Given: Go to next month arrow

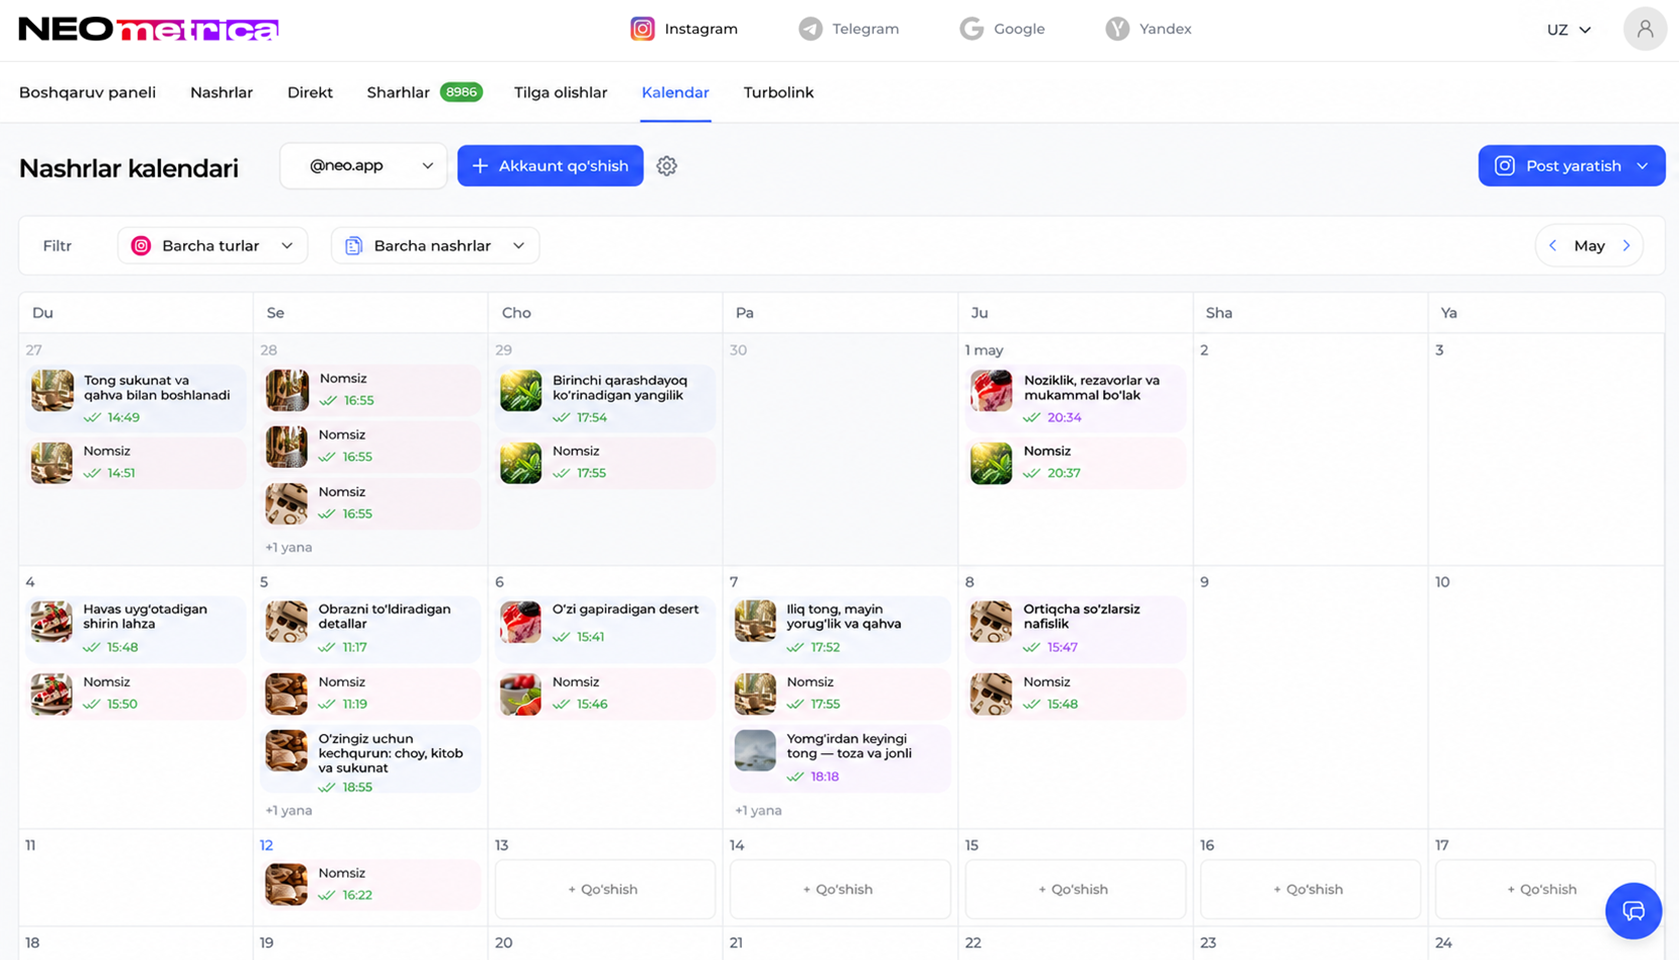Looking at the screenshot, I should point(1626,246).
